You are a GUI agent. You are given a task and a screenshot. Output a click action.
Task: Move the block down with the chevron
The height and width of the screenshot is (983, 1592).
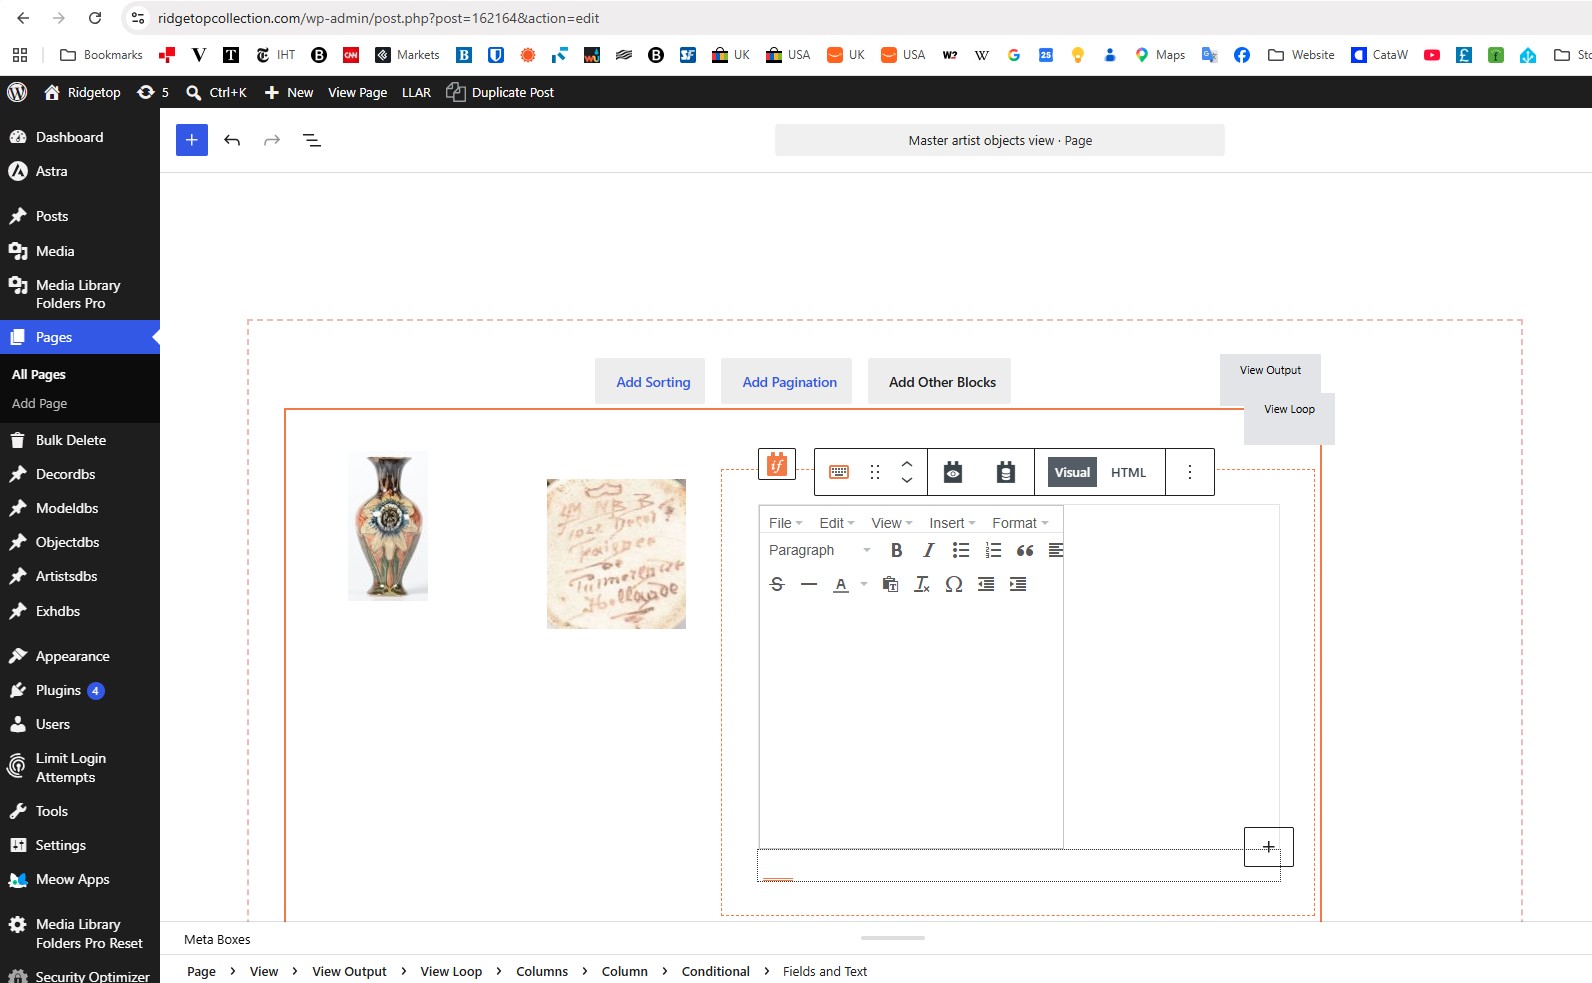click(907, 480)
